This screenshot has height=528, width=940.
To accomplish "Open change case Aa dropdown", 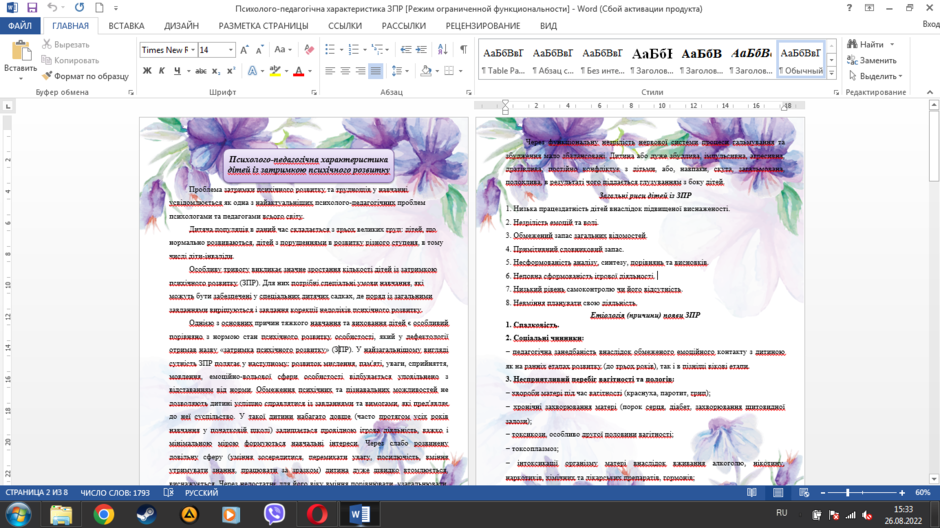I will pos(283,50).
